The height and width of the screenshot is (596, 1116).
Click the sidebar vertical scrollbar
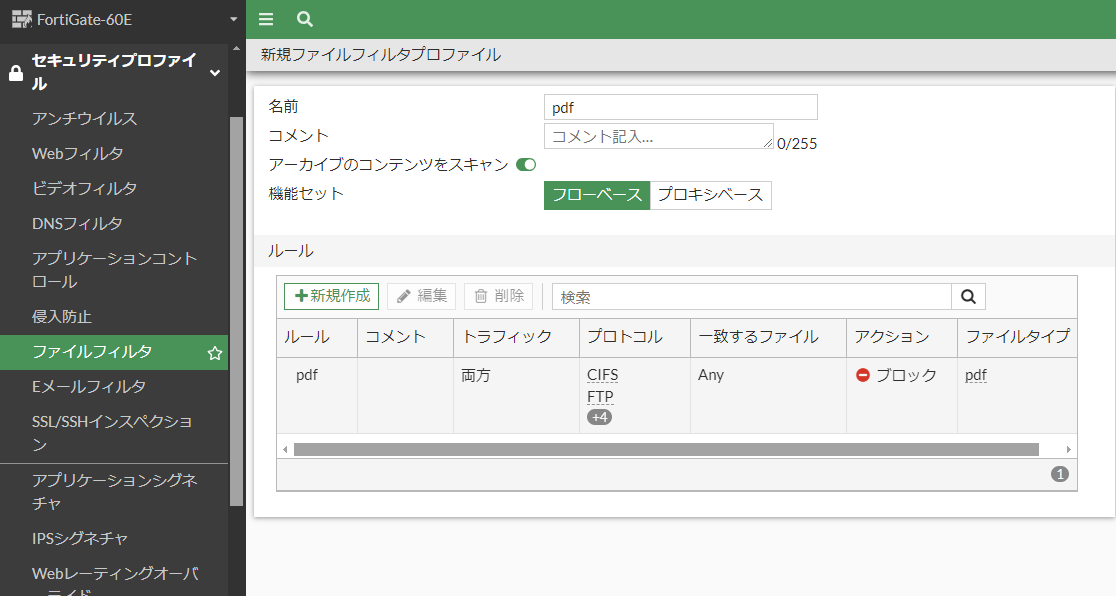pyautogui.click(x=236, y=311)
